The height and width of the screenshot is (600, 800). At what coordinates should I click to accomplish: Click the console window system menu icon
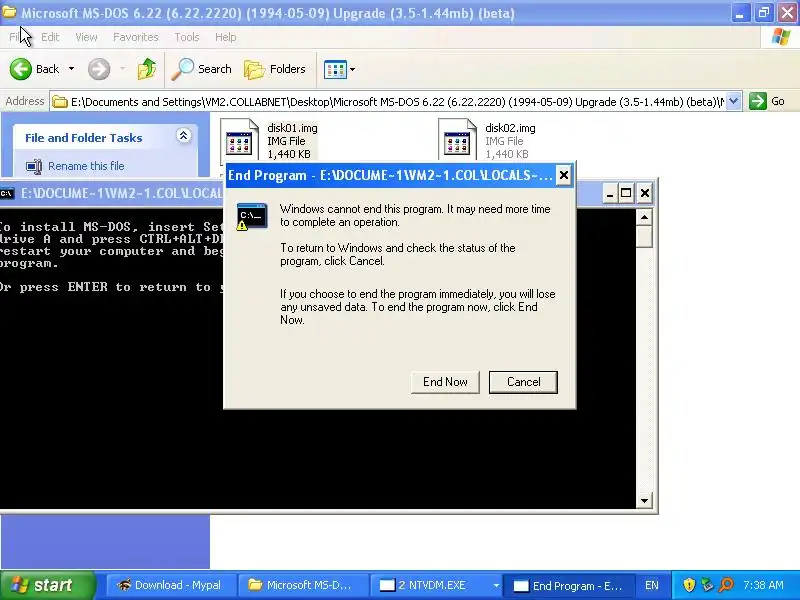coord(7,193)
